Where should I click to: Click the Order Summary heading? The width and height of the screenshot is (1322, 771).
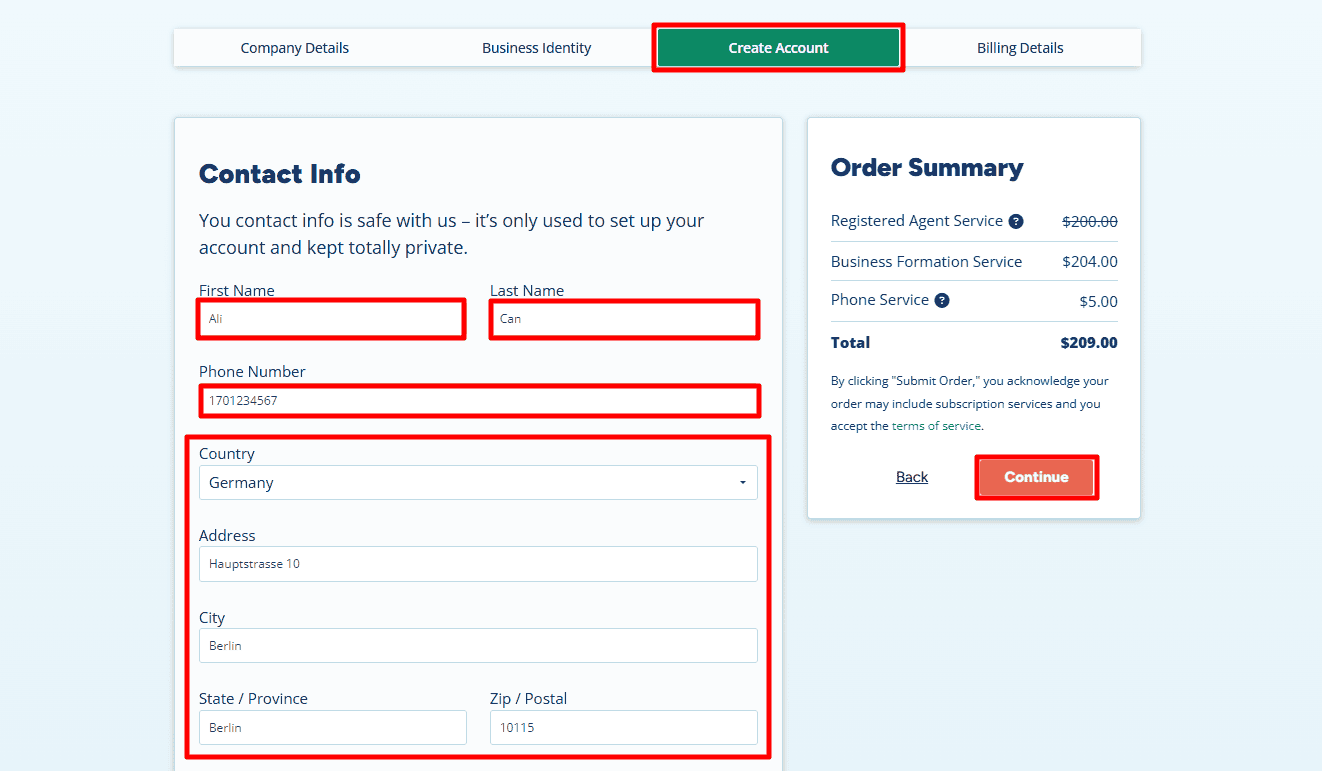[x=927, y=168]
